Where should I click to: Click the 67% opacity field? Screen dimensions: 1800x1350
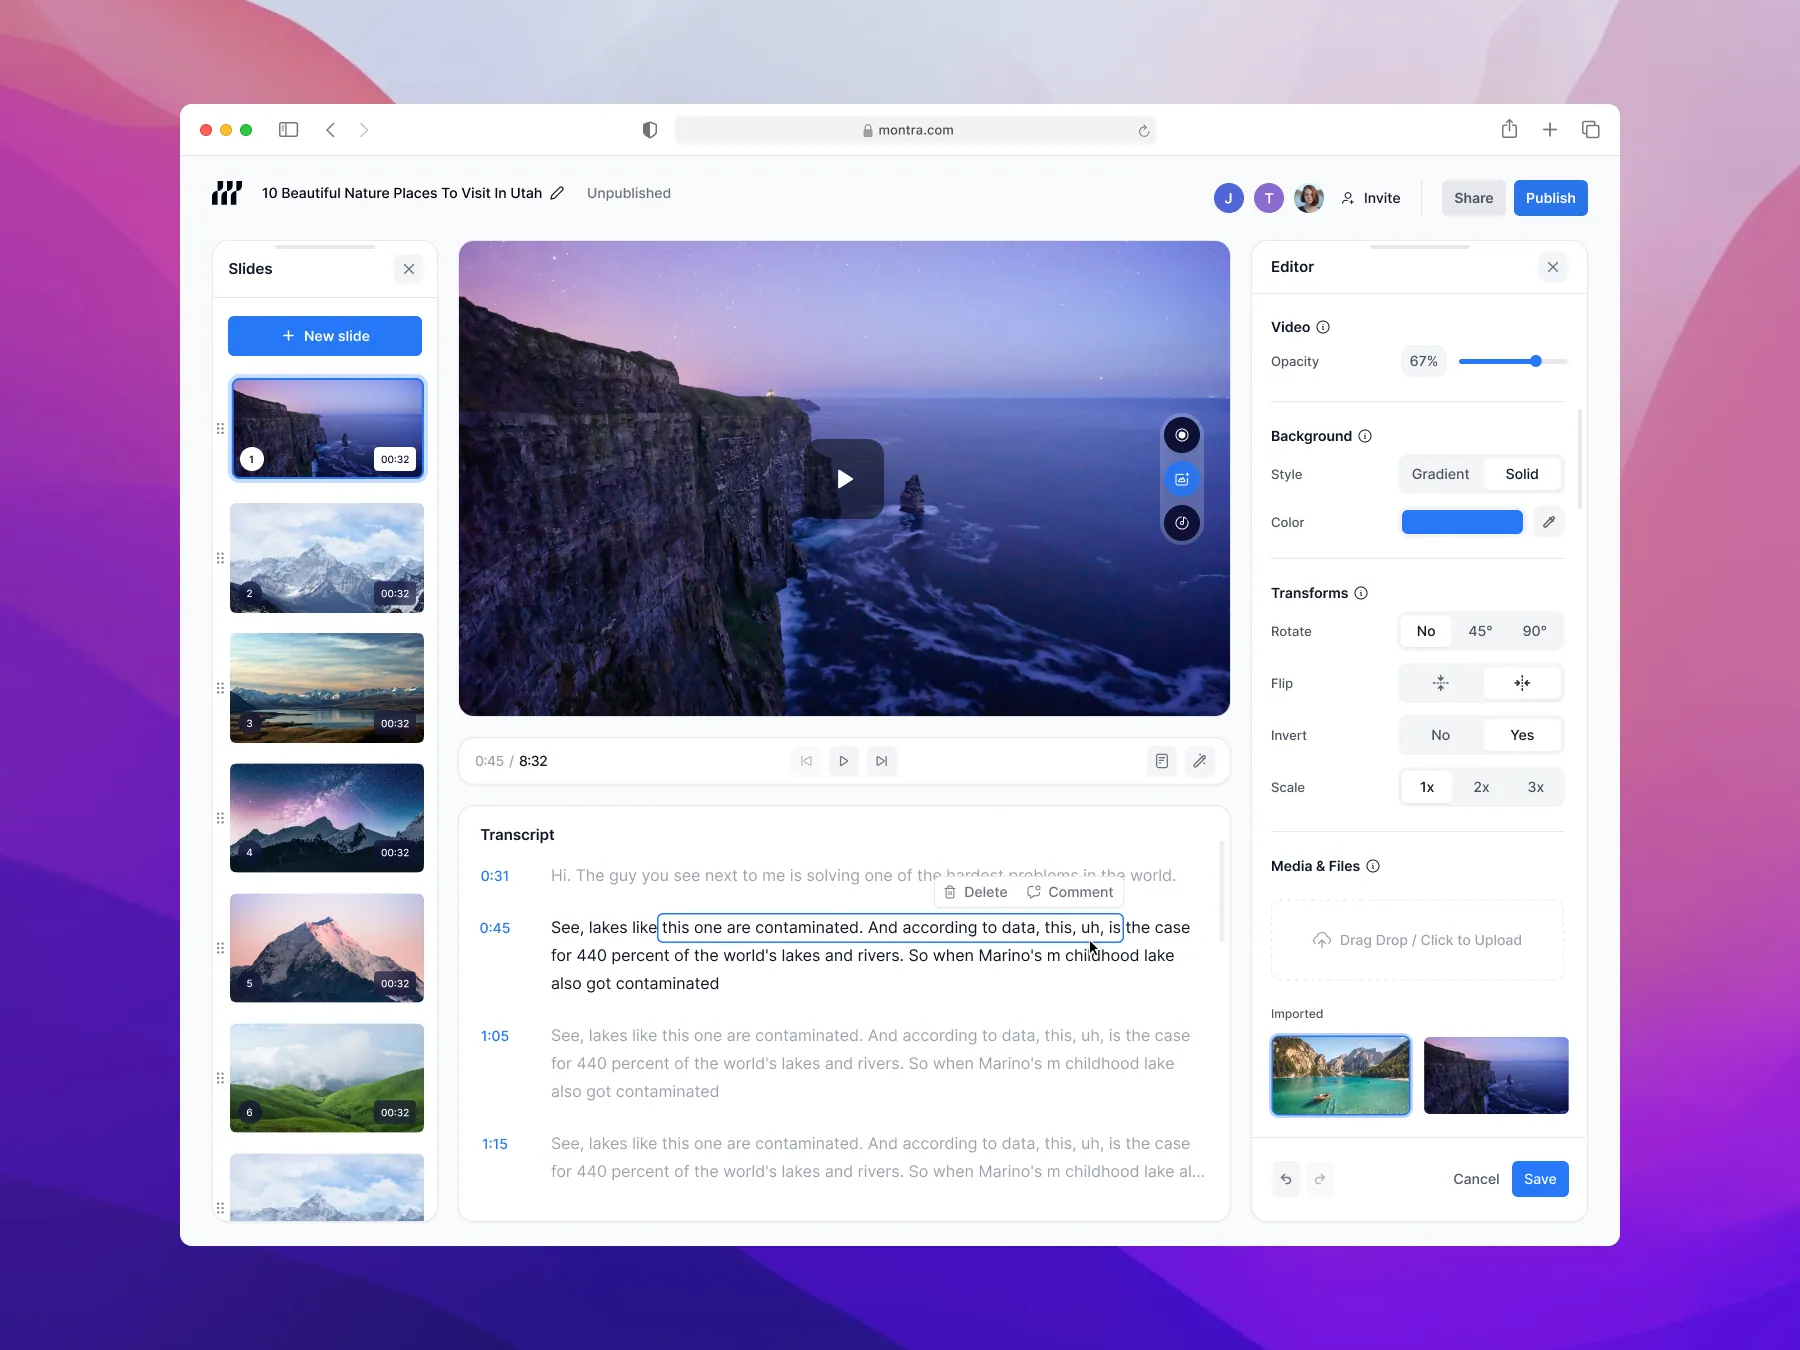[x=1424, y=361]
